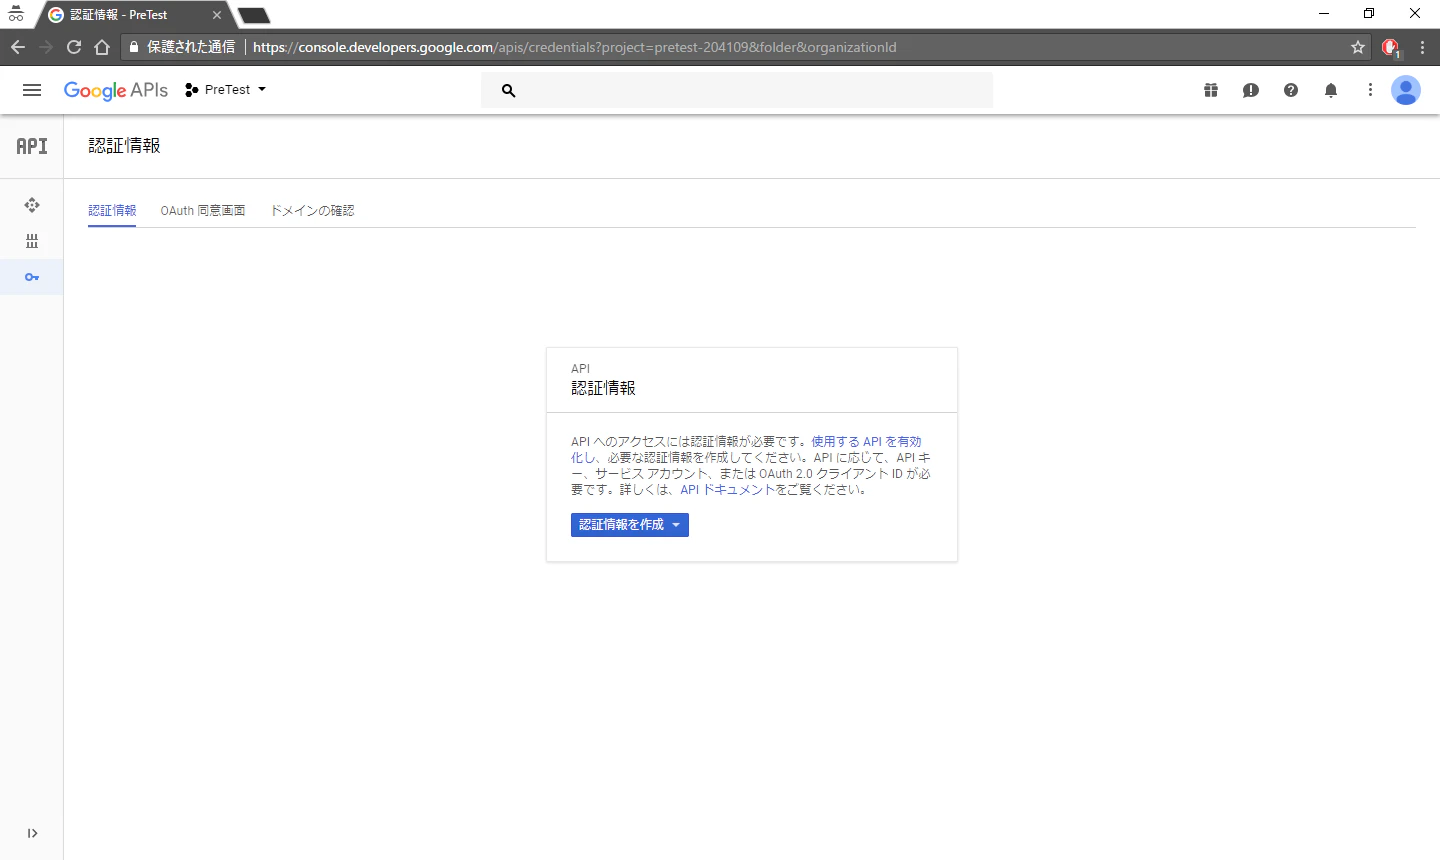The height and width of the screenshot is (860, 1440).
Task: Open the gift free trial icon
Action: pos(1211,90)
